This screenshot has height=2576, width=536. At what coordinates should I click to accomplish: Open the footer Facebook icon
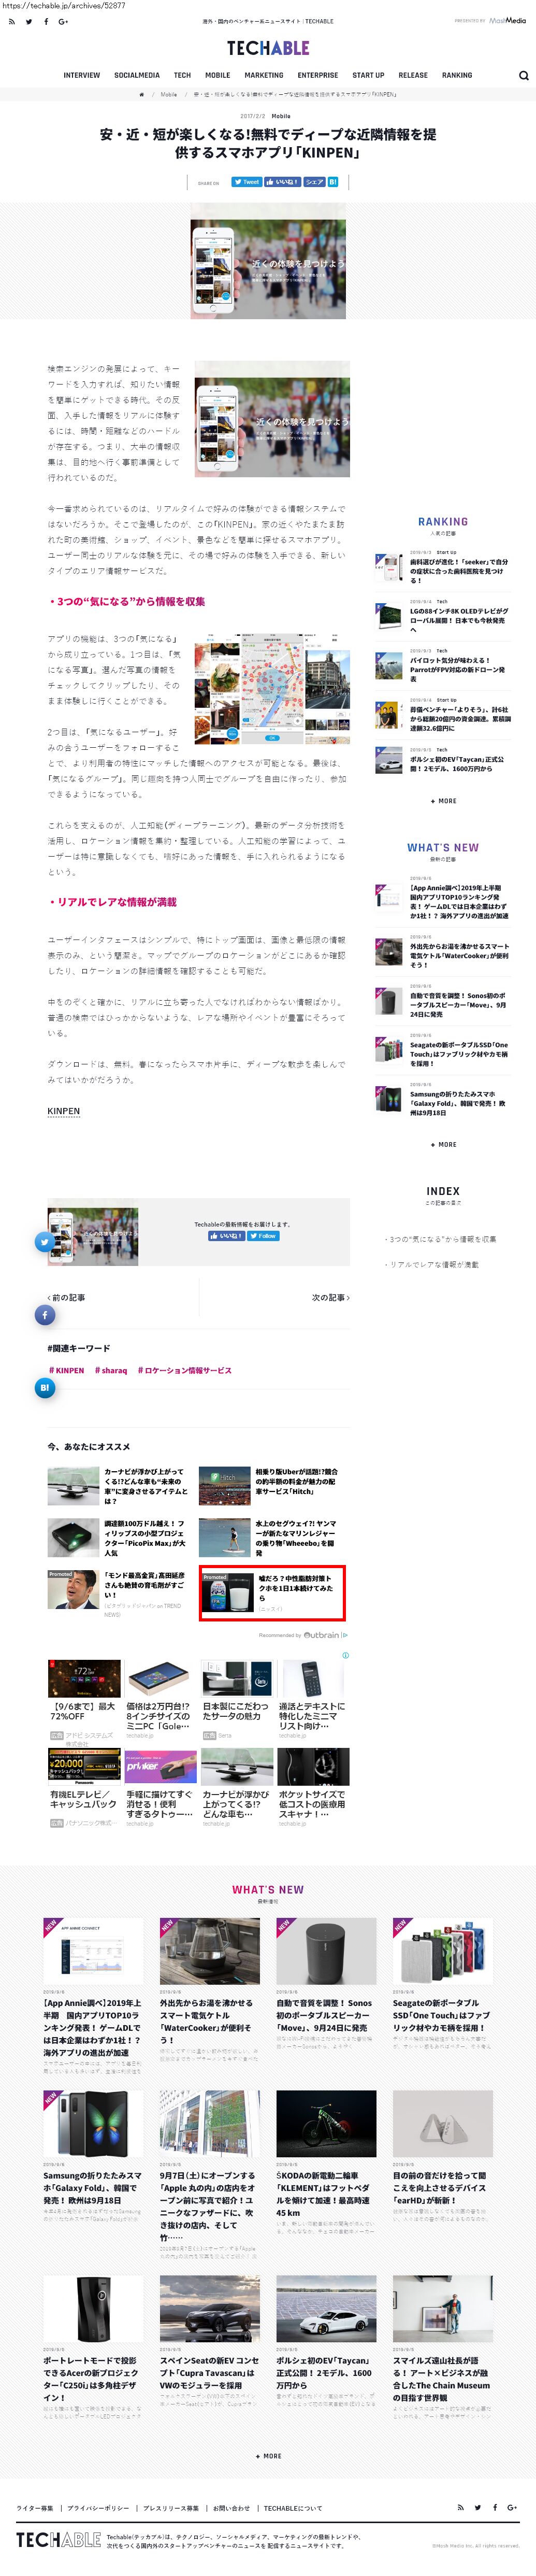[x=494, y=2507]
